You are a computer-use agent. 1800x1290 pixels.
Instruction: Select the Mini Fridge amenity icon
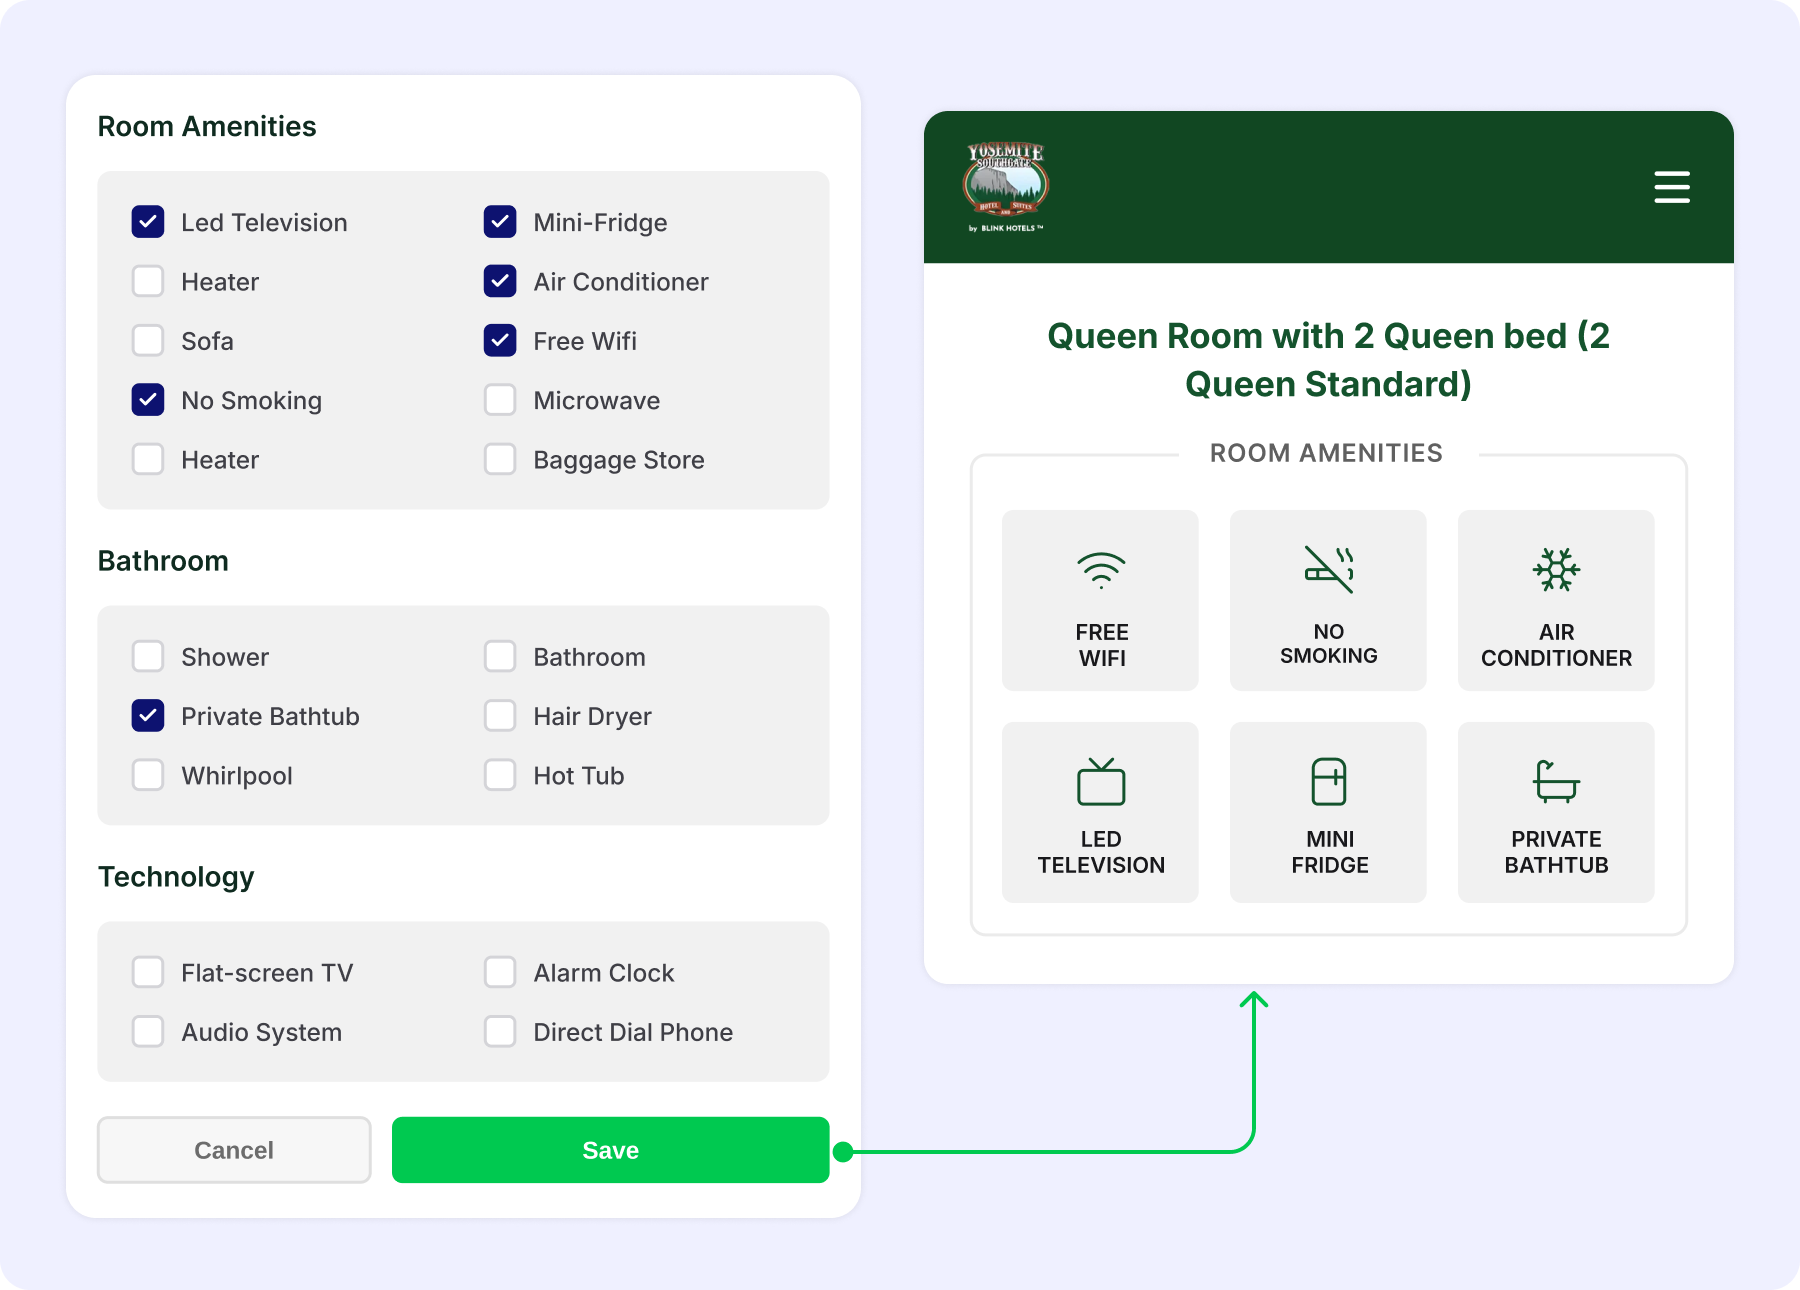click(x=1328, y=781)
